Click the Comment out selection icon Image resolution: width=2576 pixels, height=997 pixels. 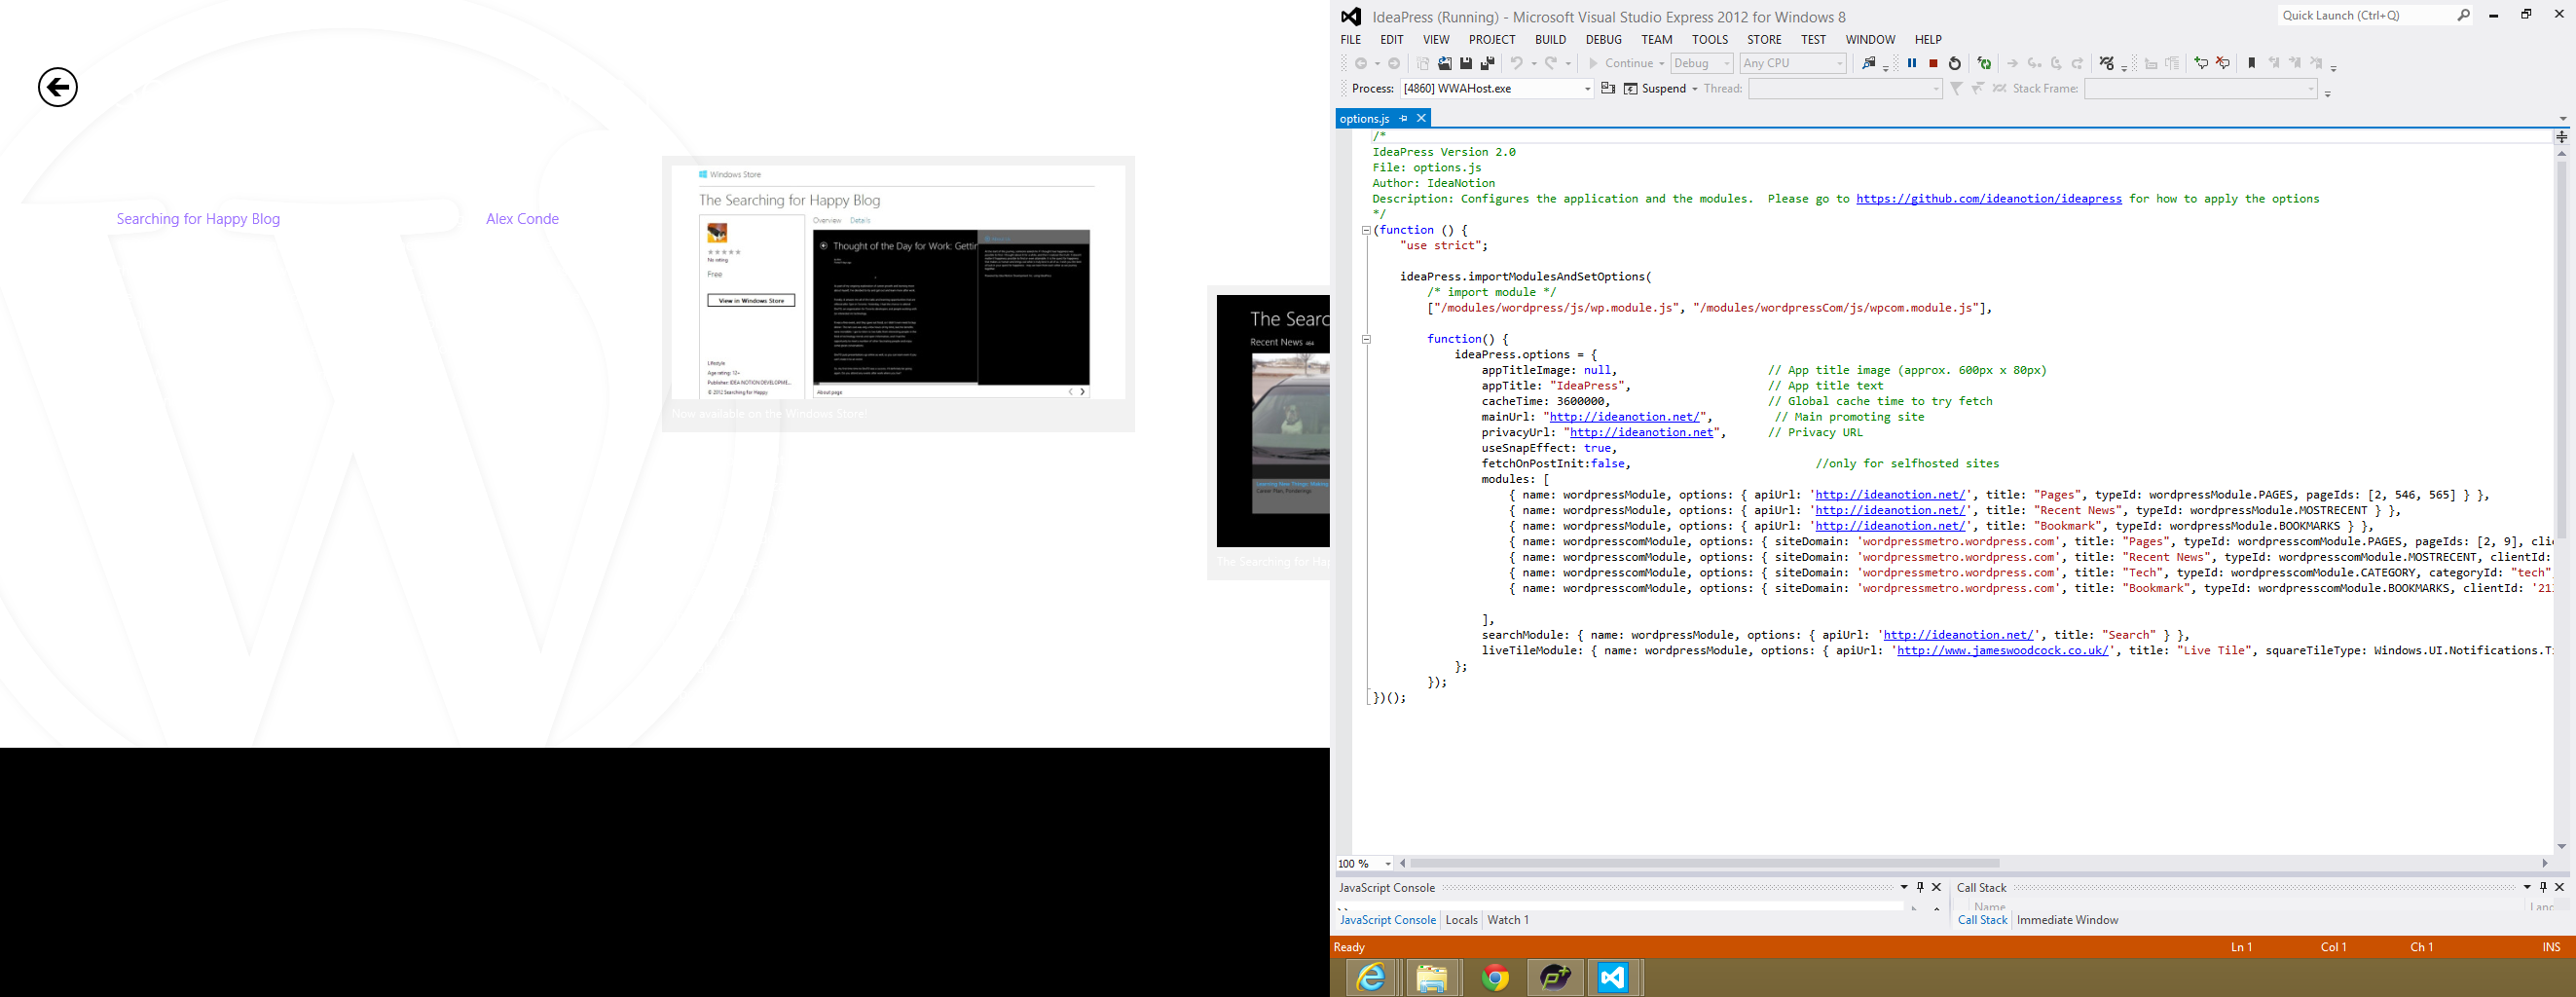(x=2201, y=63)
